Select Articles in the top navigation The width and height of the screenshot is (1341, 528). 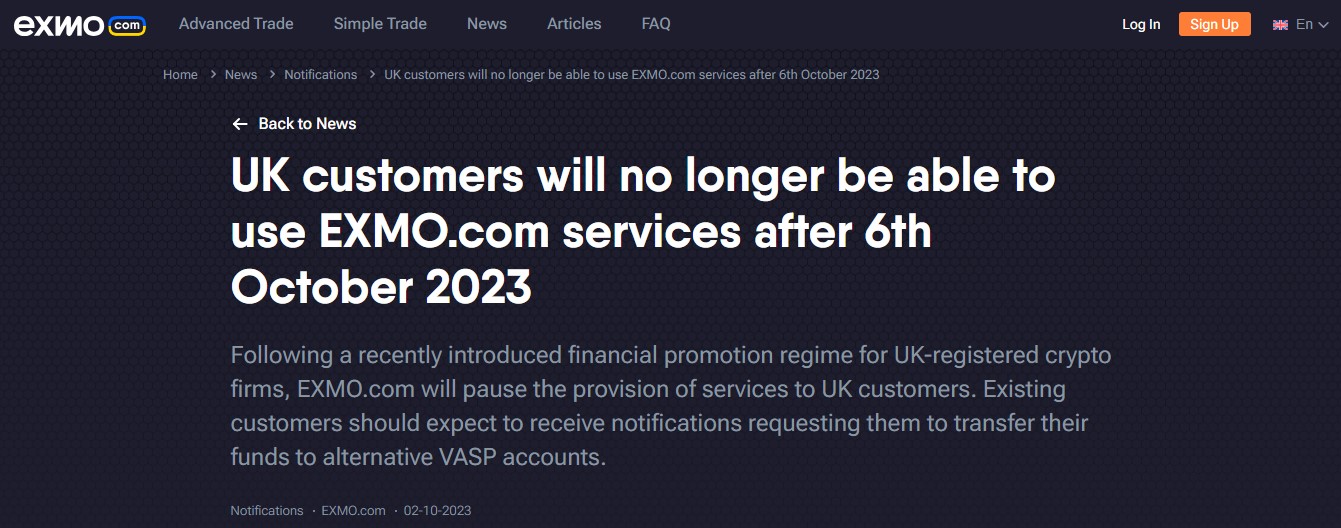point(574,24)
